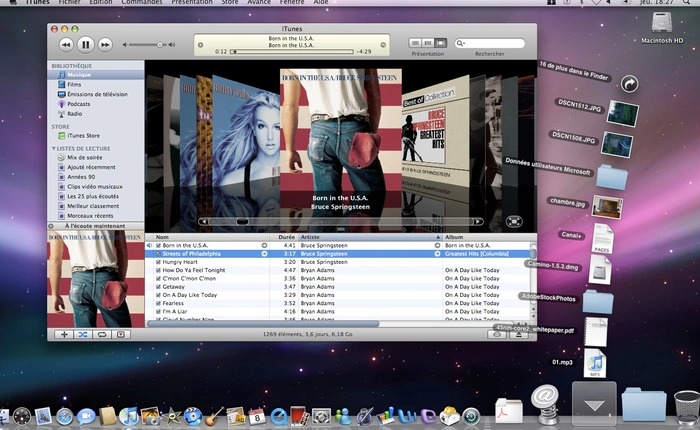Switch to list view button
700x430 pixels.
(x=415, y=43)
